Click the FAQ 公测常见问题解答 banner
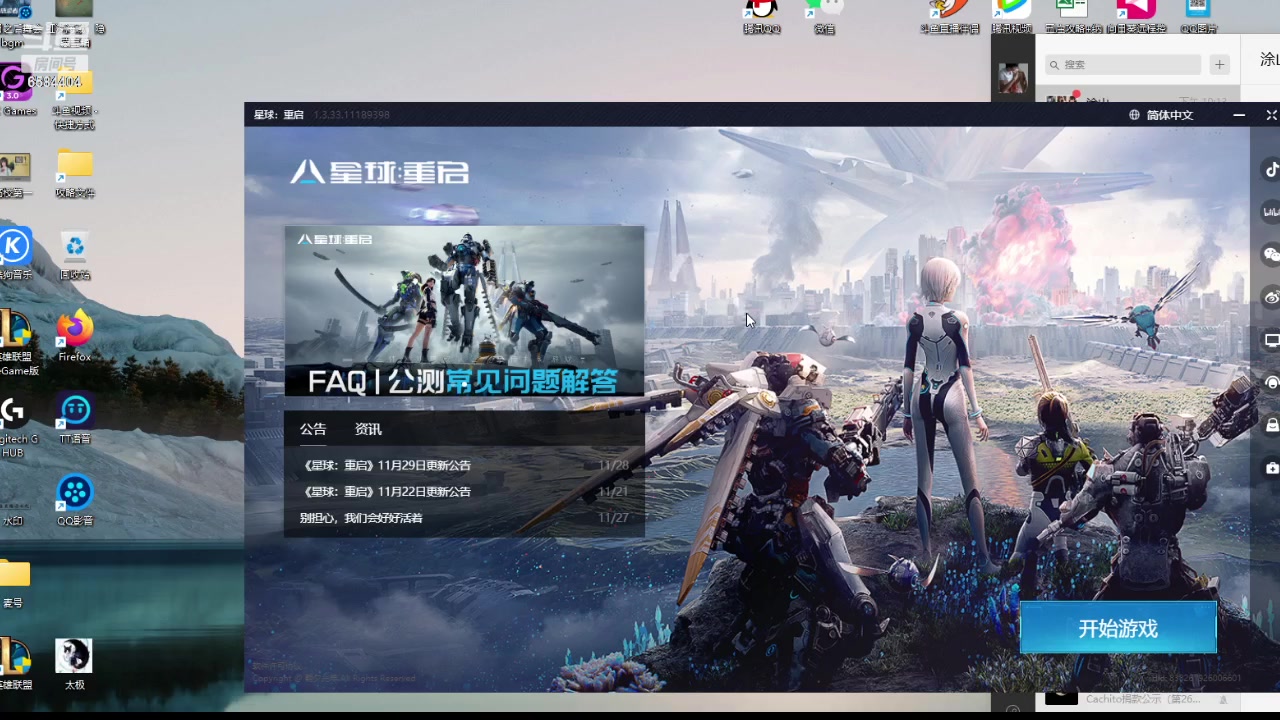This screenshot has height=720, width=1280. pos(464,311)
